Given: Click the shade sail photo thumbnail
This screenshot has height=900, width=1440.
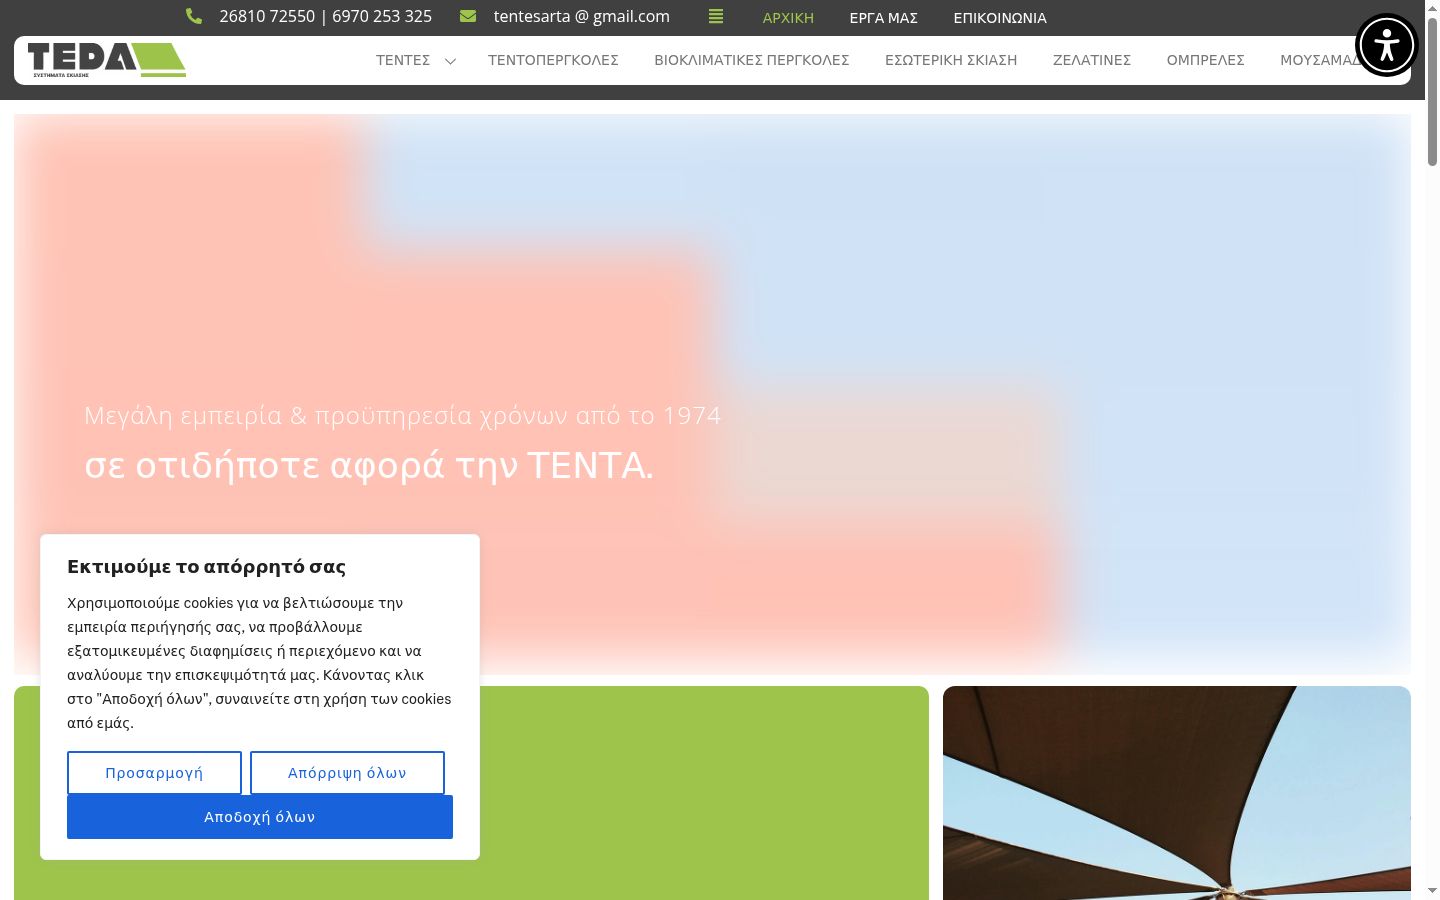Looking at the screenshot, I should pos(1177,793).
